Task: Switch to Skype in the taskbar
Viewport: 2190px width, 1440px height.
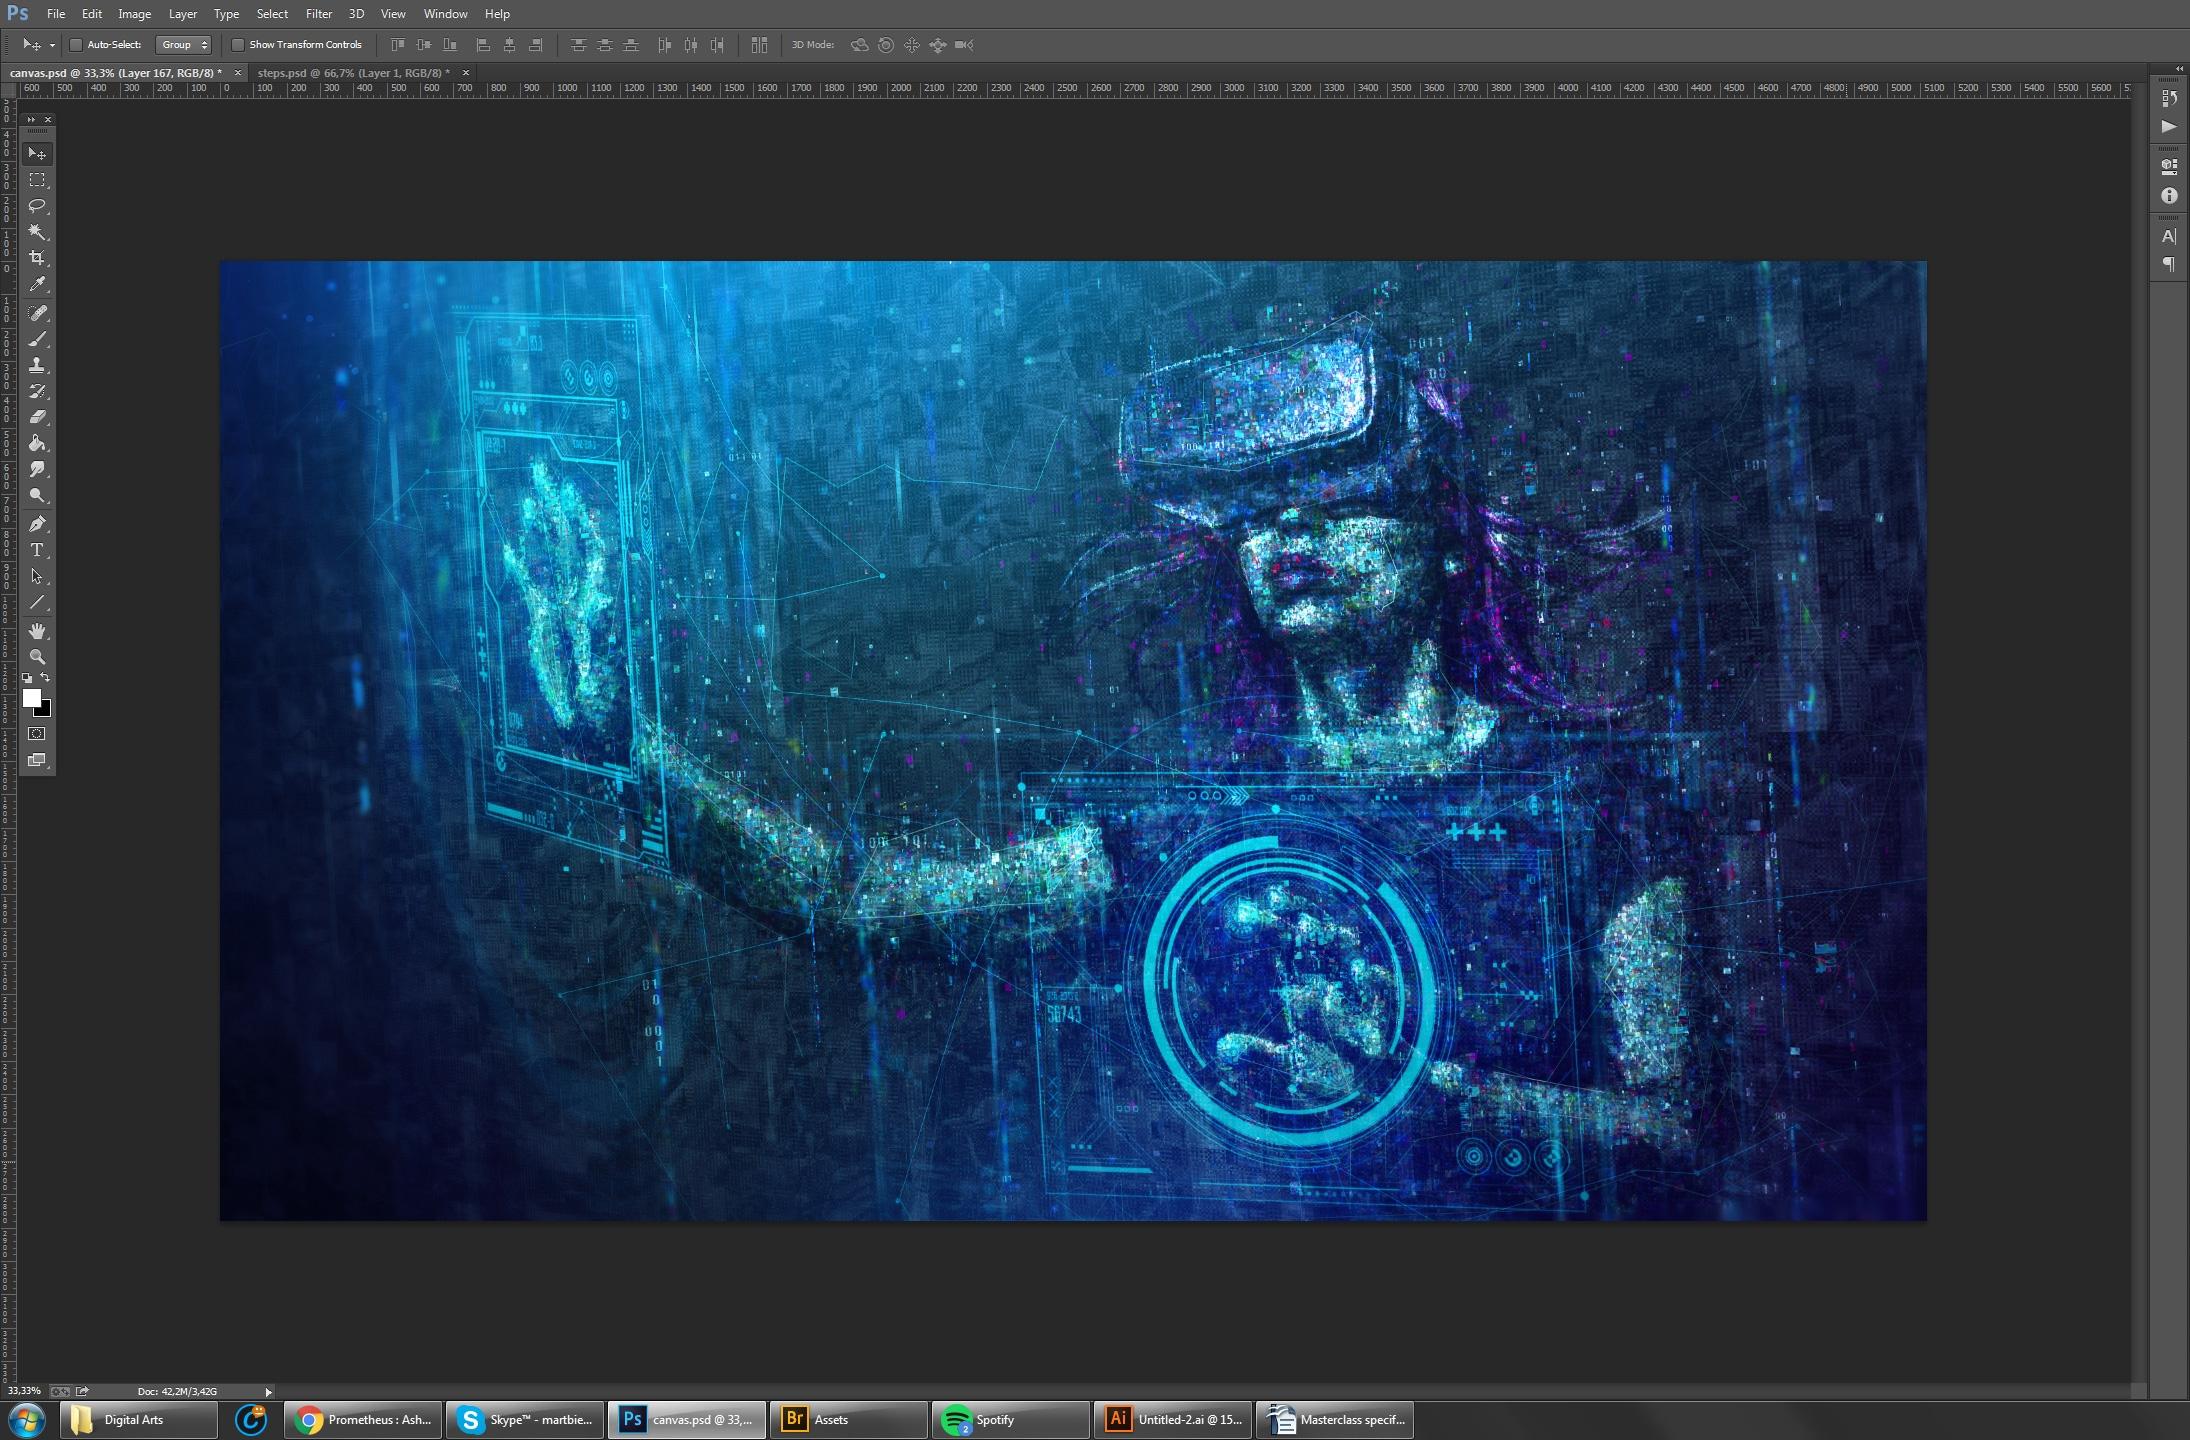Action: (x=524, y=1420)
